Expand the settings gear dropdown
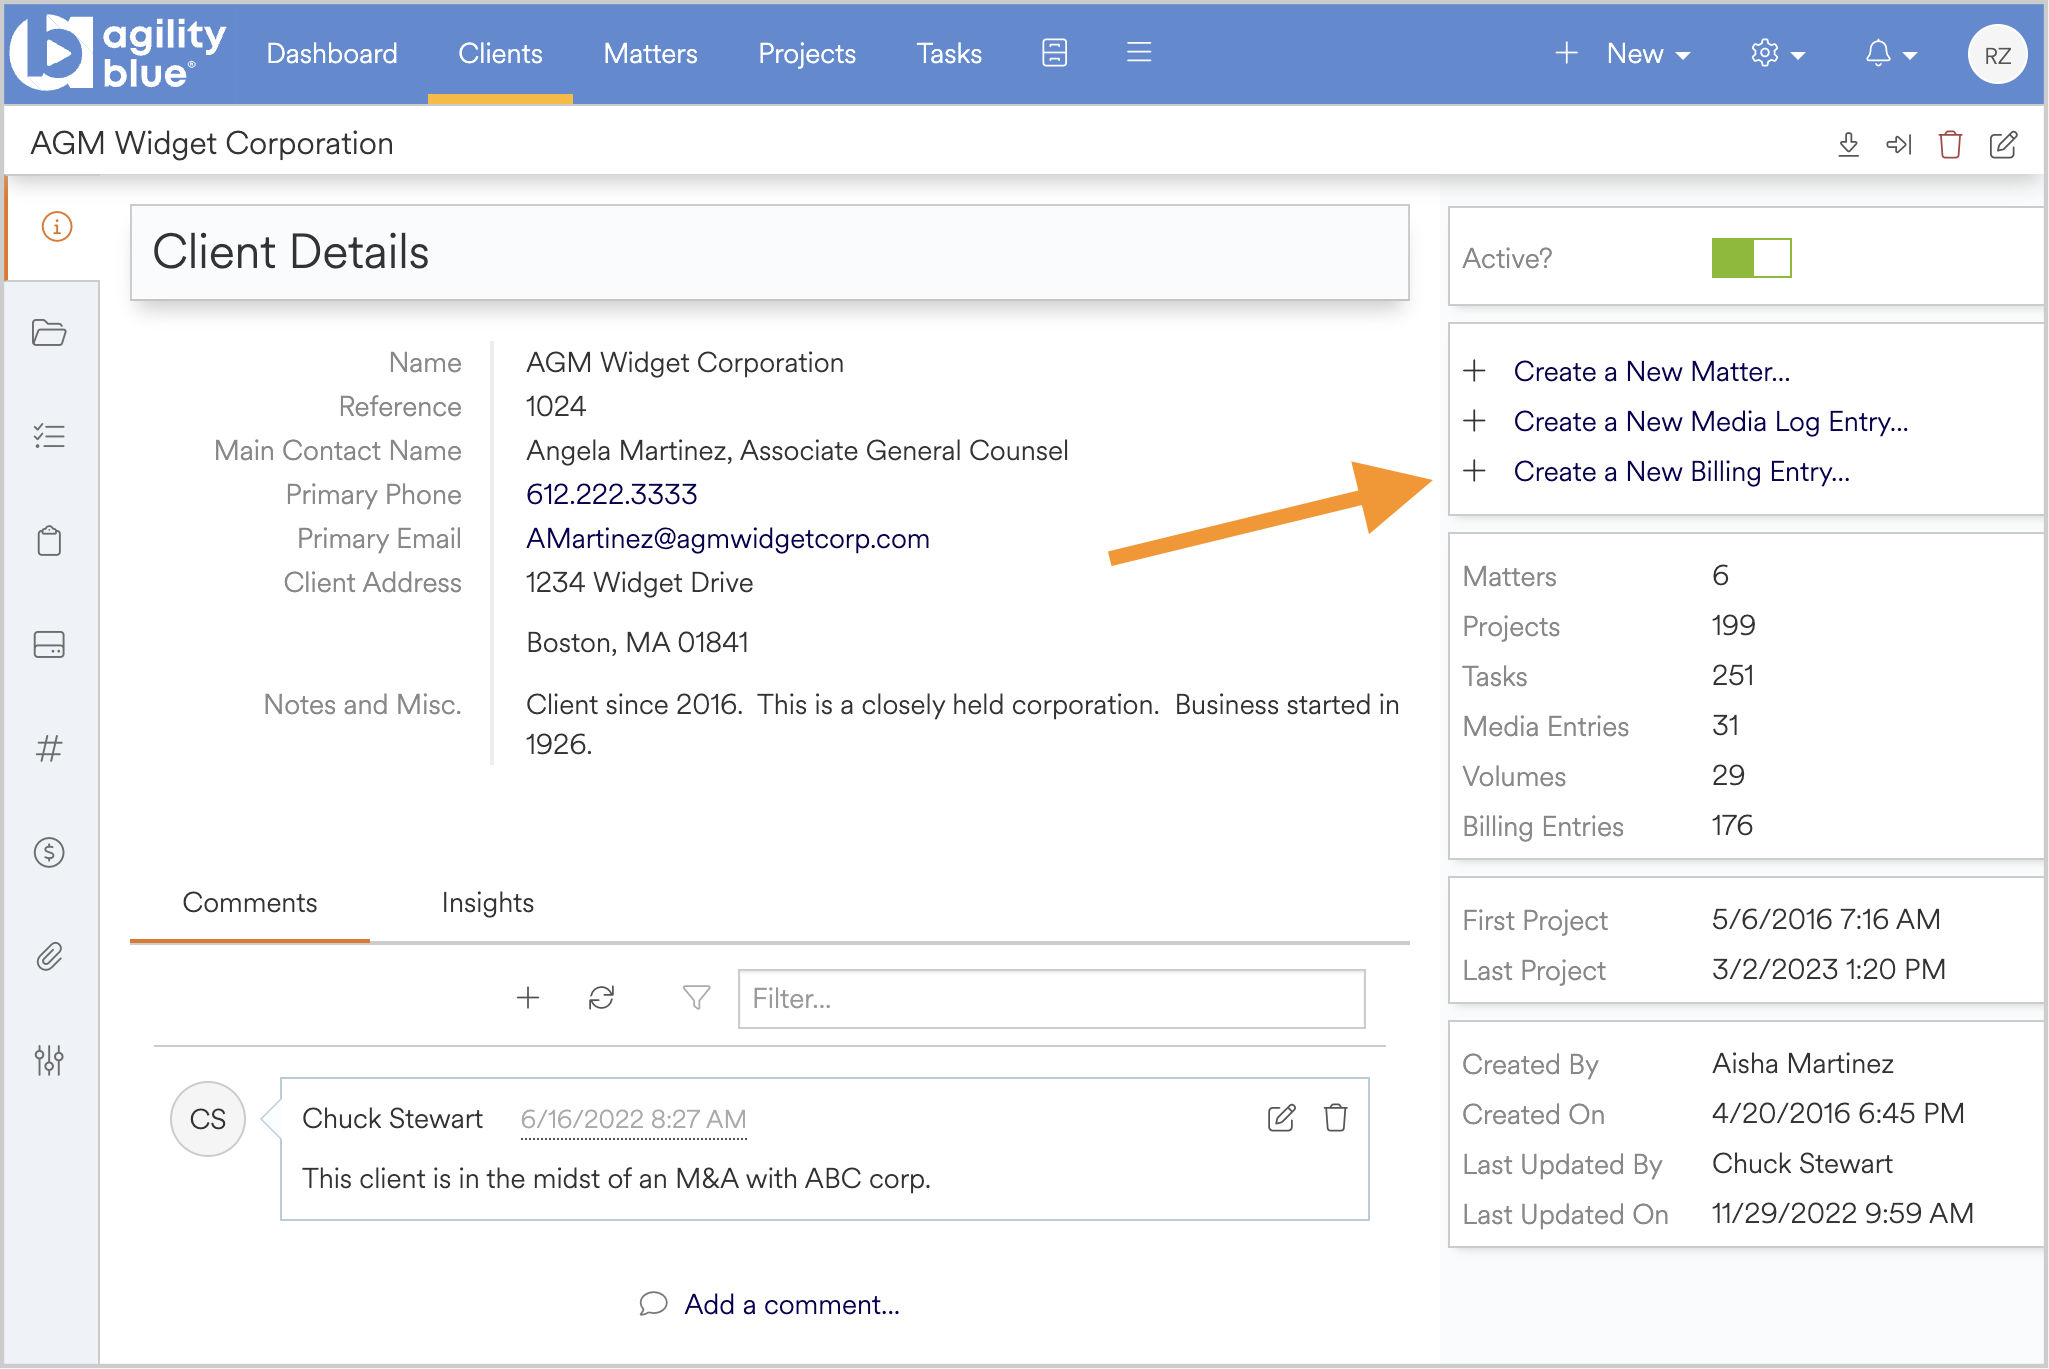2049x1369 pixels. tap(1777, 54)
